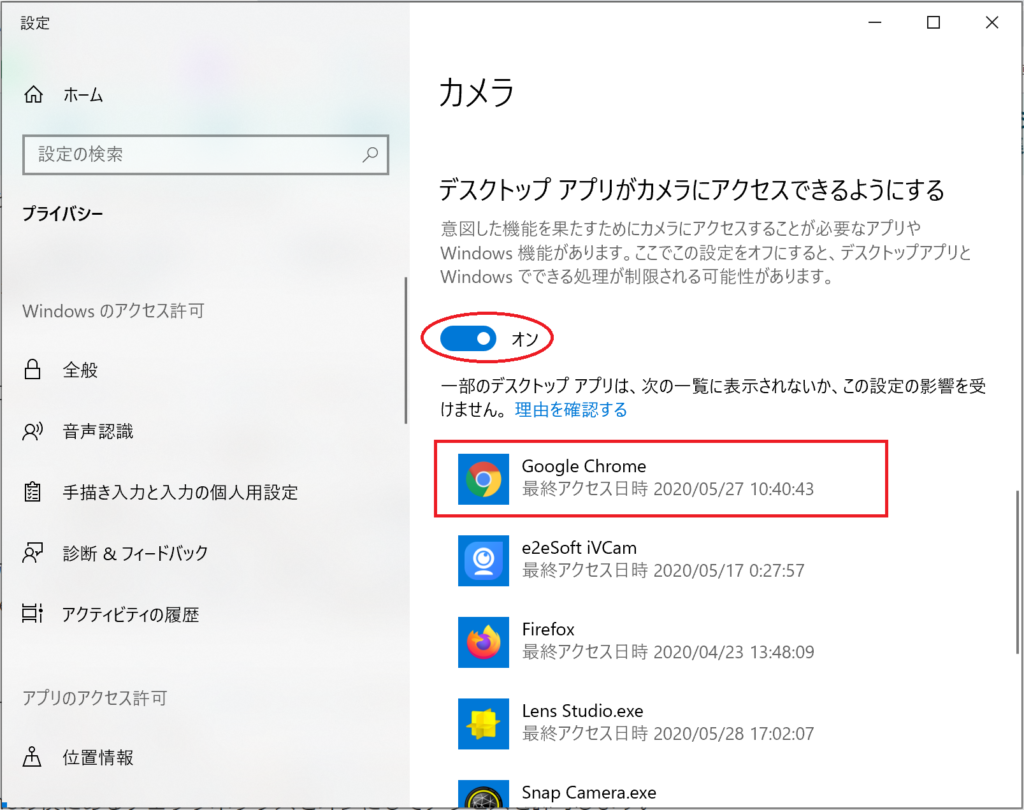The image size is (1024, 810).
Task: Minimize the 設定 window
Action: pyautogui.click(x=875, y=22)
